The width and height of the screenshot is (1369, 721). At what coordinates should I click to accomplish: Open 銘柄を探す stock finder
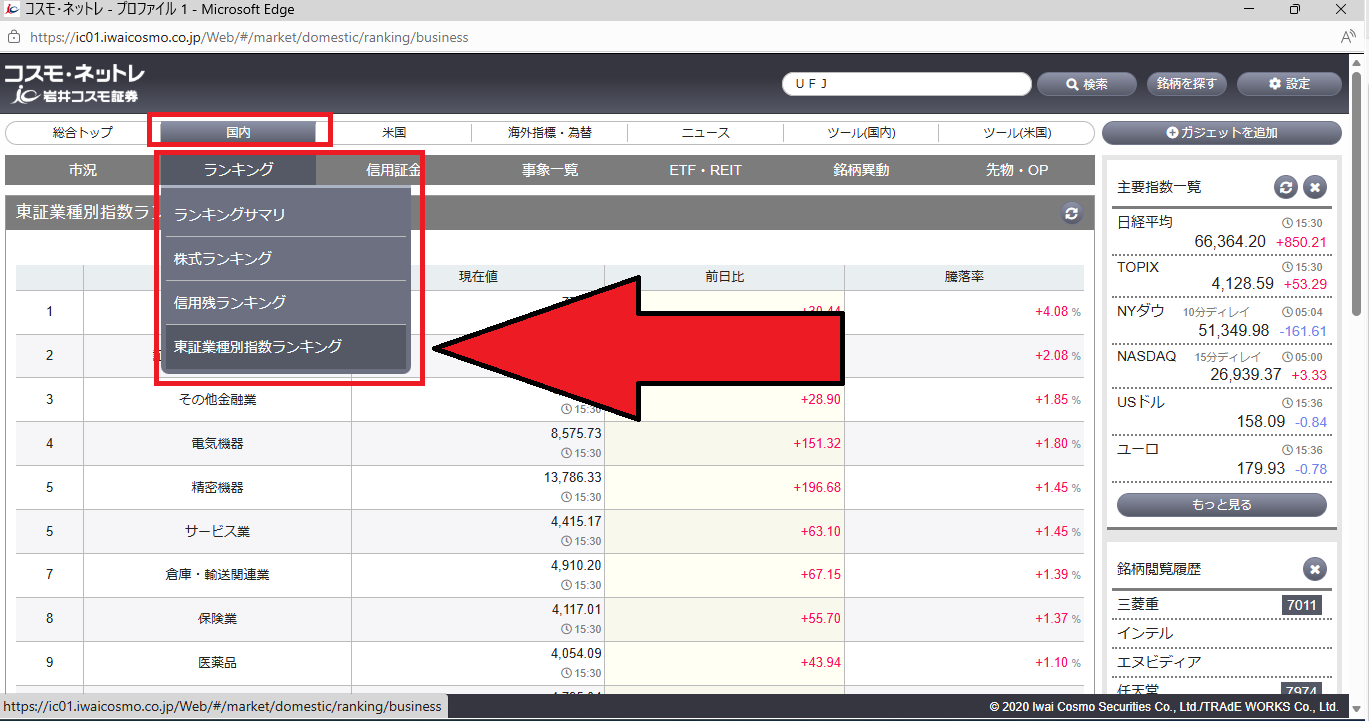coord(1187,84)
